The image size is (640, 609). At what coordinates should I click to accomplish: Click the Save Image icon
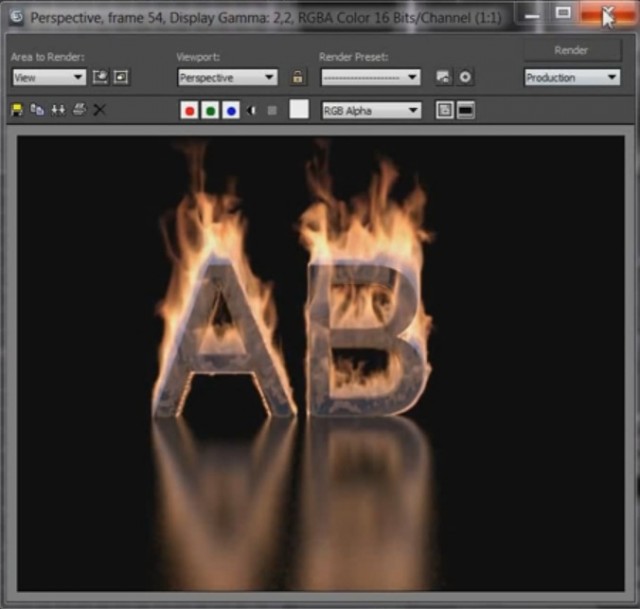(x=17, y=110)
